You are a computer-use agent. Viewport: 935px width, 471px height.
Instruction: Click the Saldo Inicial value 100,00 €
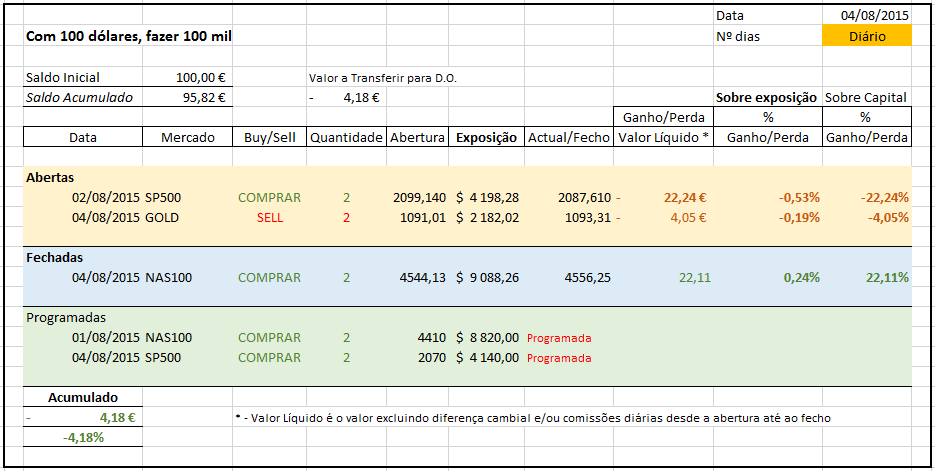tap(200, 77)
